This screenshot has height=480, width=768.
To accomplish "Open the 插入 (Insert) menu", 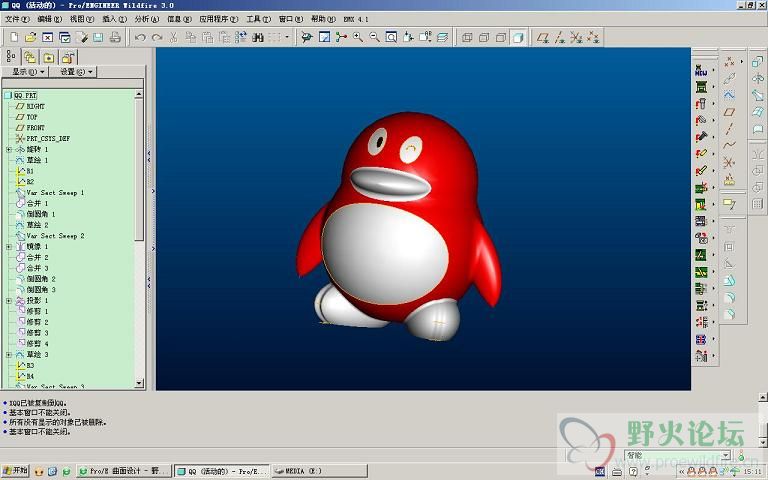I will click(114, 19).
